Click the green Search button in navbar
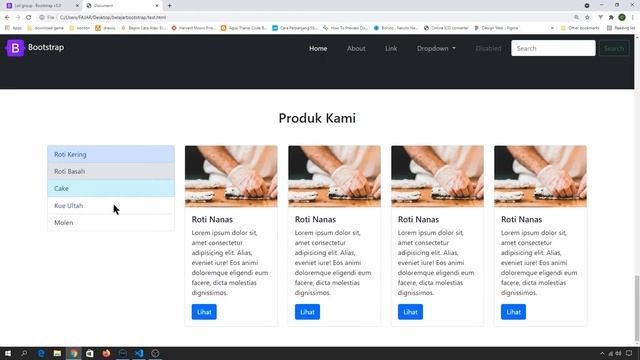Viewport: 640px width, 360px height. pyautogui.click(x=614, y=48)
